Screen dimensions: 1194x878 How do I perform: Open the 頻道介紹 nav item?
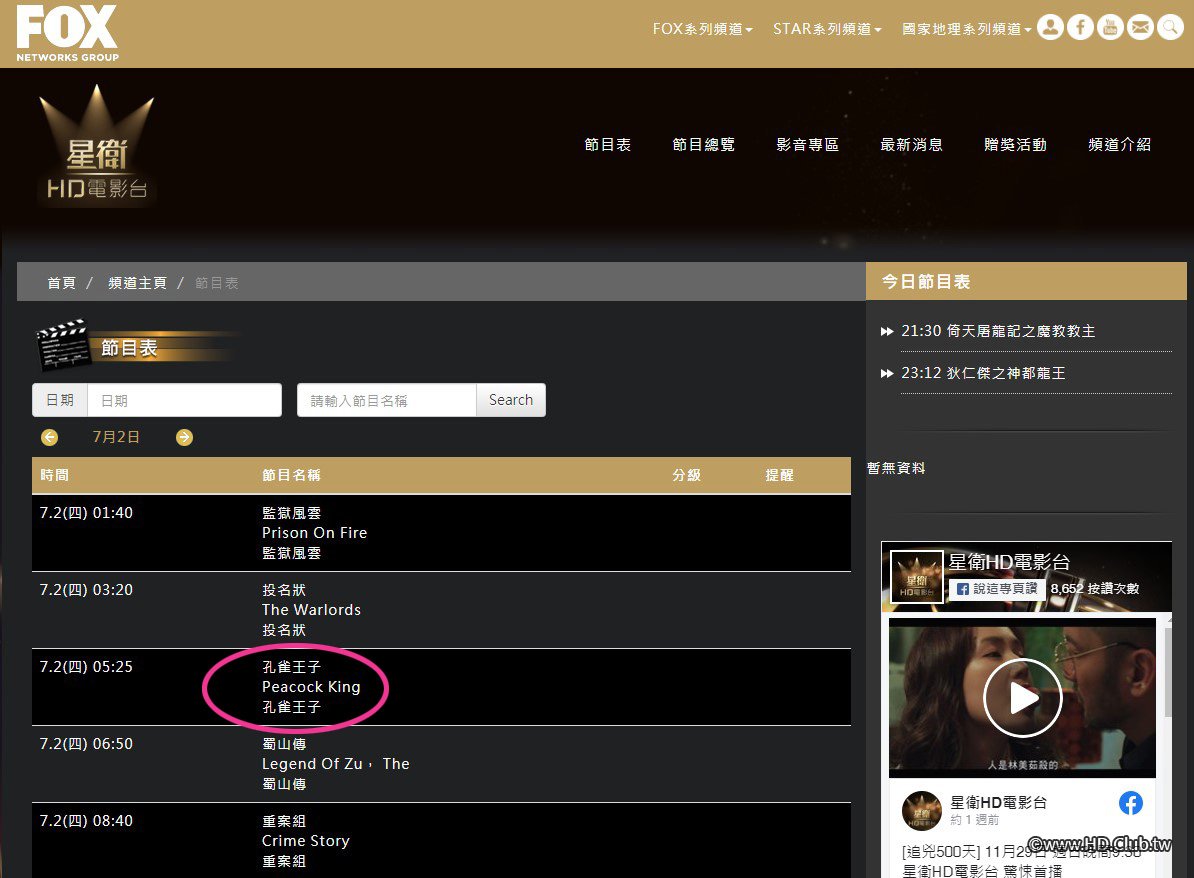click(1119, 145)
